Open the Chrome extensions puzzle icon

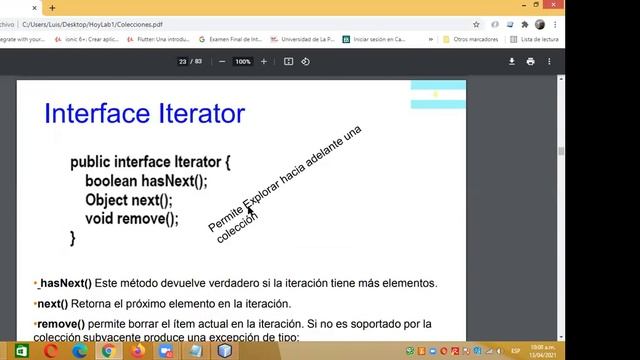524,24
